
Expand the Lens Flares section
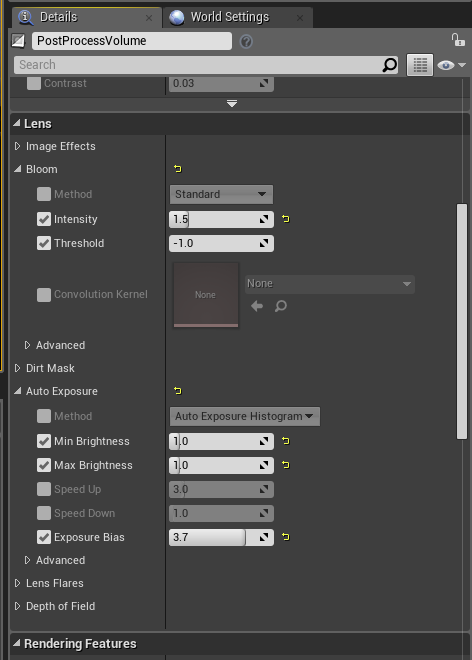17,583
